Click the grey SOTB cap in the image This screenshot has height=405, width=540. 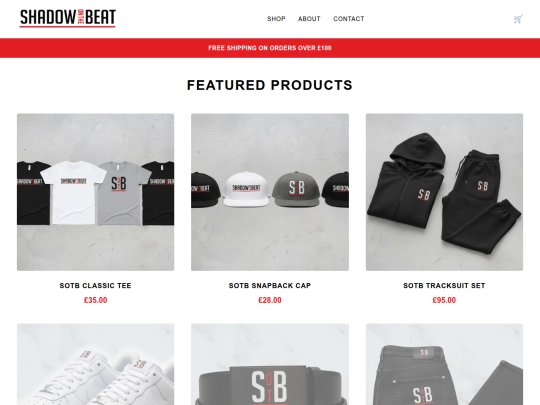click(x=296, y=189)
